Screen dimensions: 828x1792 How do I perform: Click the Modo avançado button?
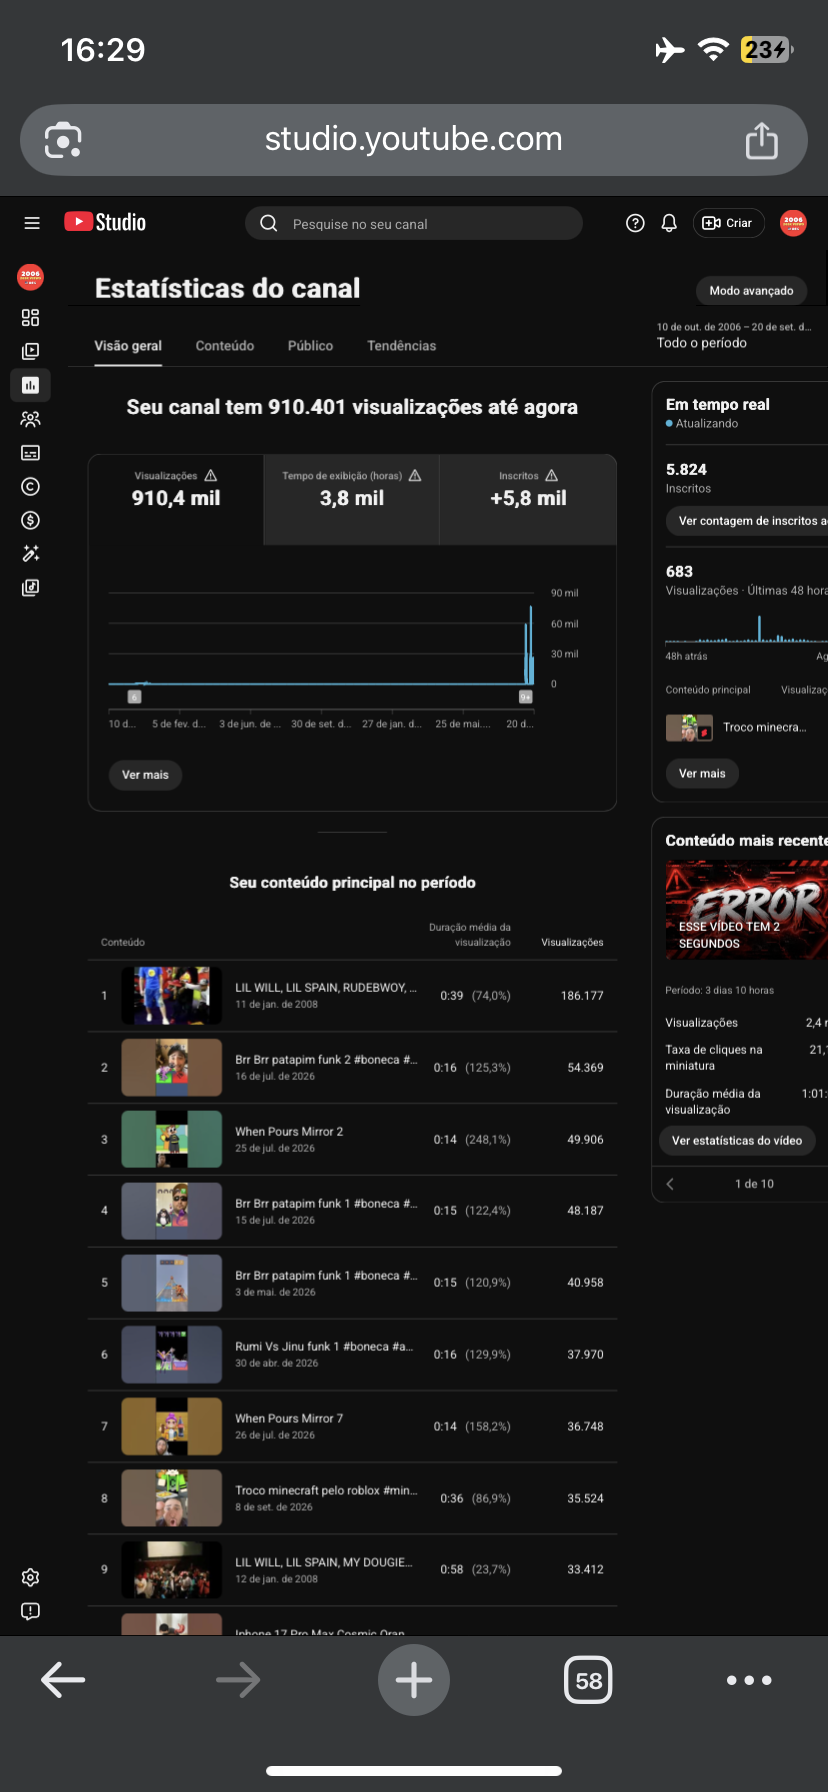pyautogui.click(x=751, y=291)
